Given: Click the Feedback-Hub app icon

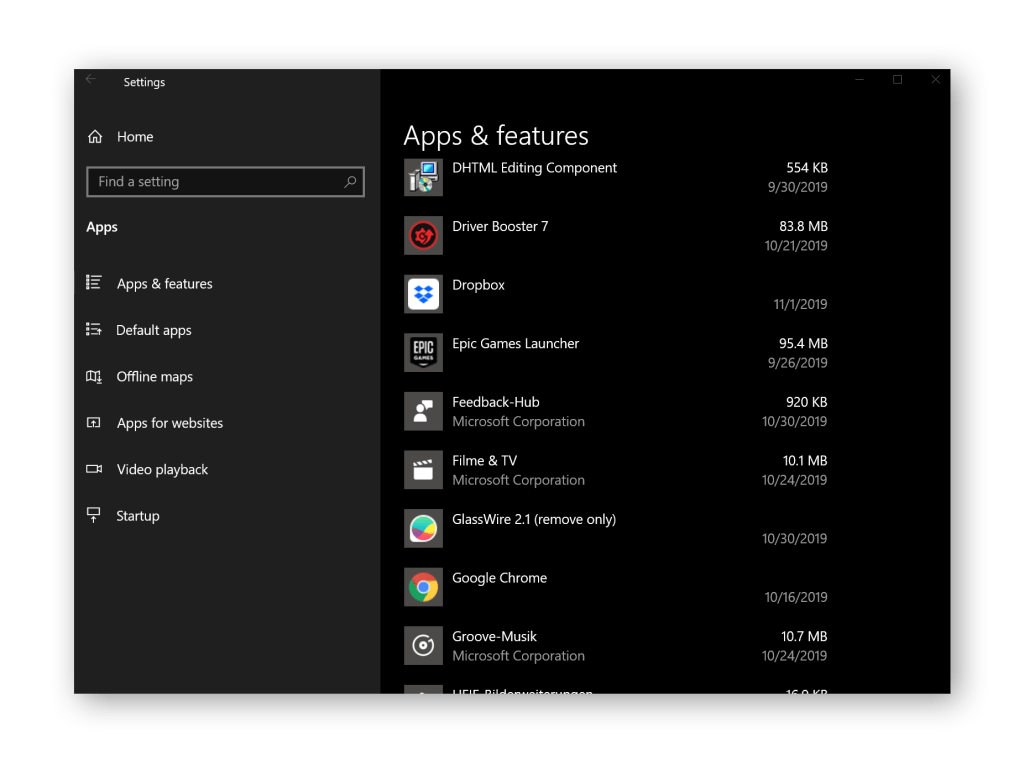Looking at the screenshot, I should [x=423, y=411].
